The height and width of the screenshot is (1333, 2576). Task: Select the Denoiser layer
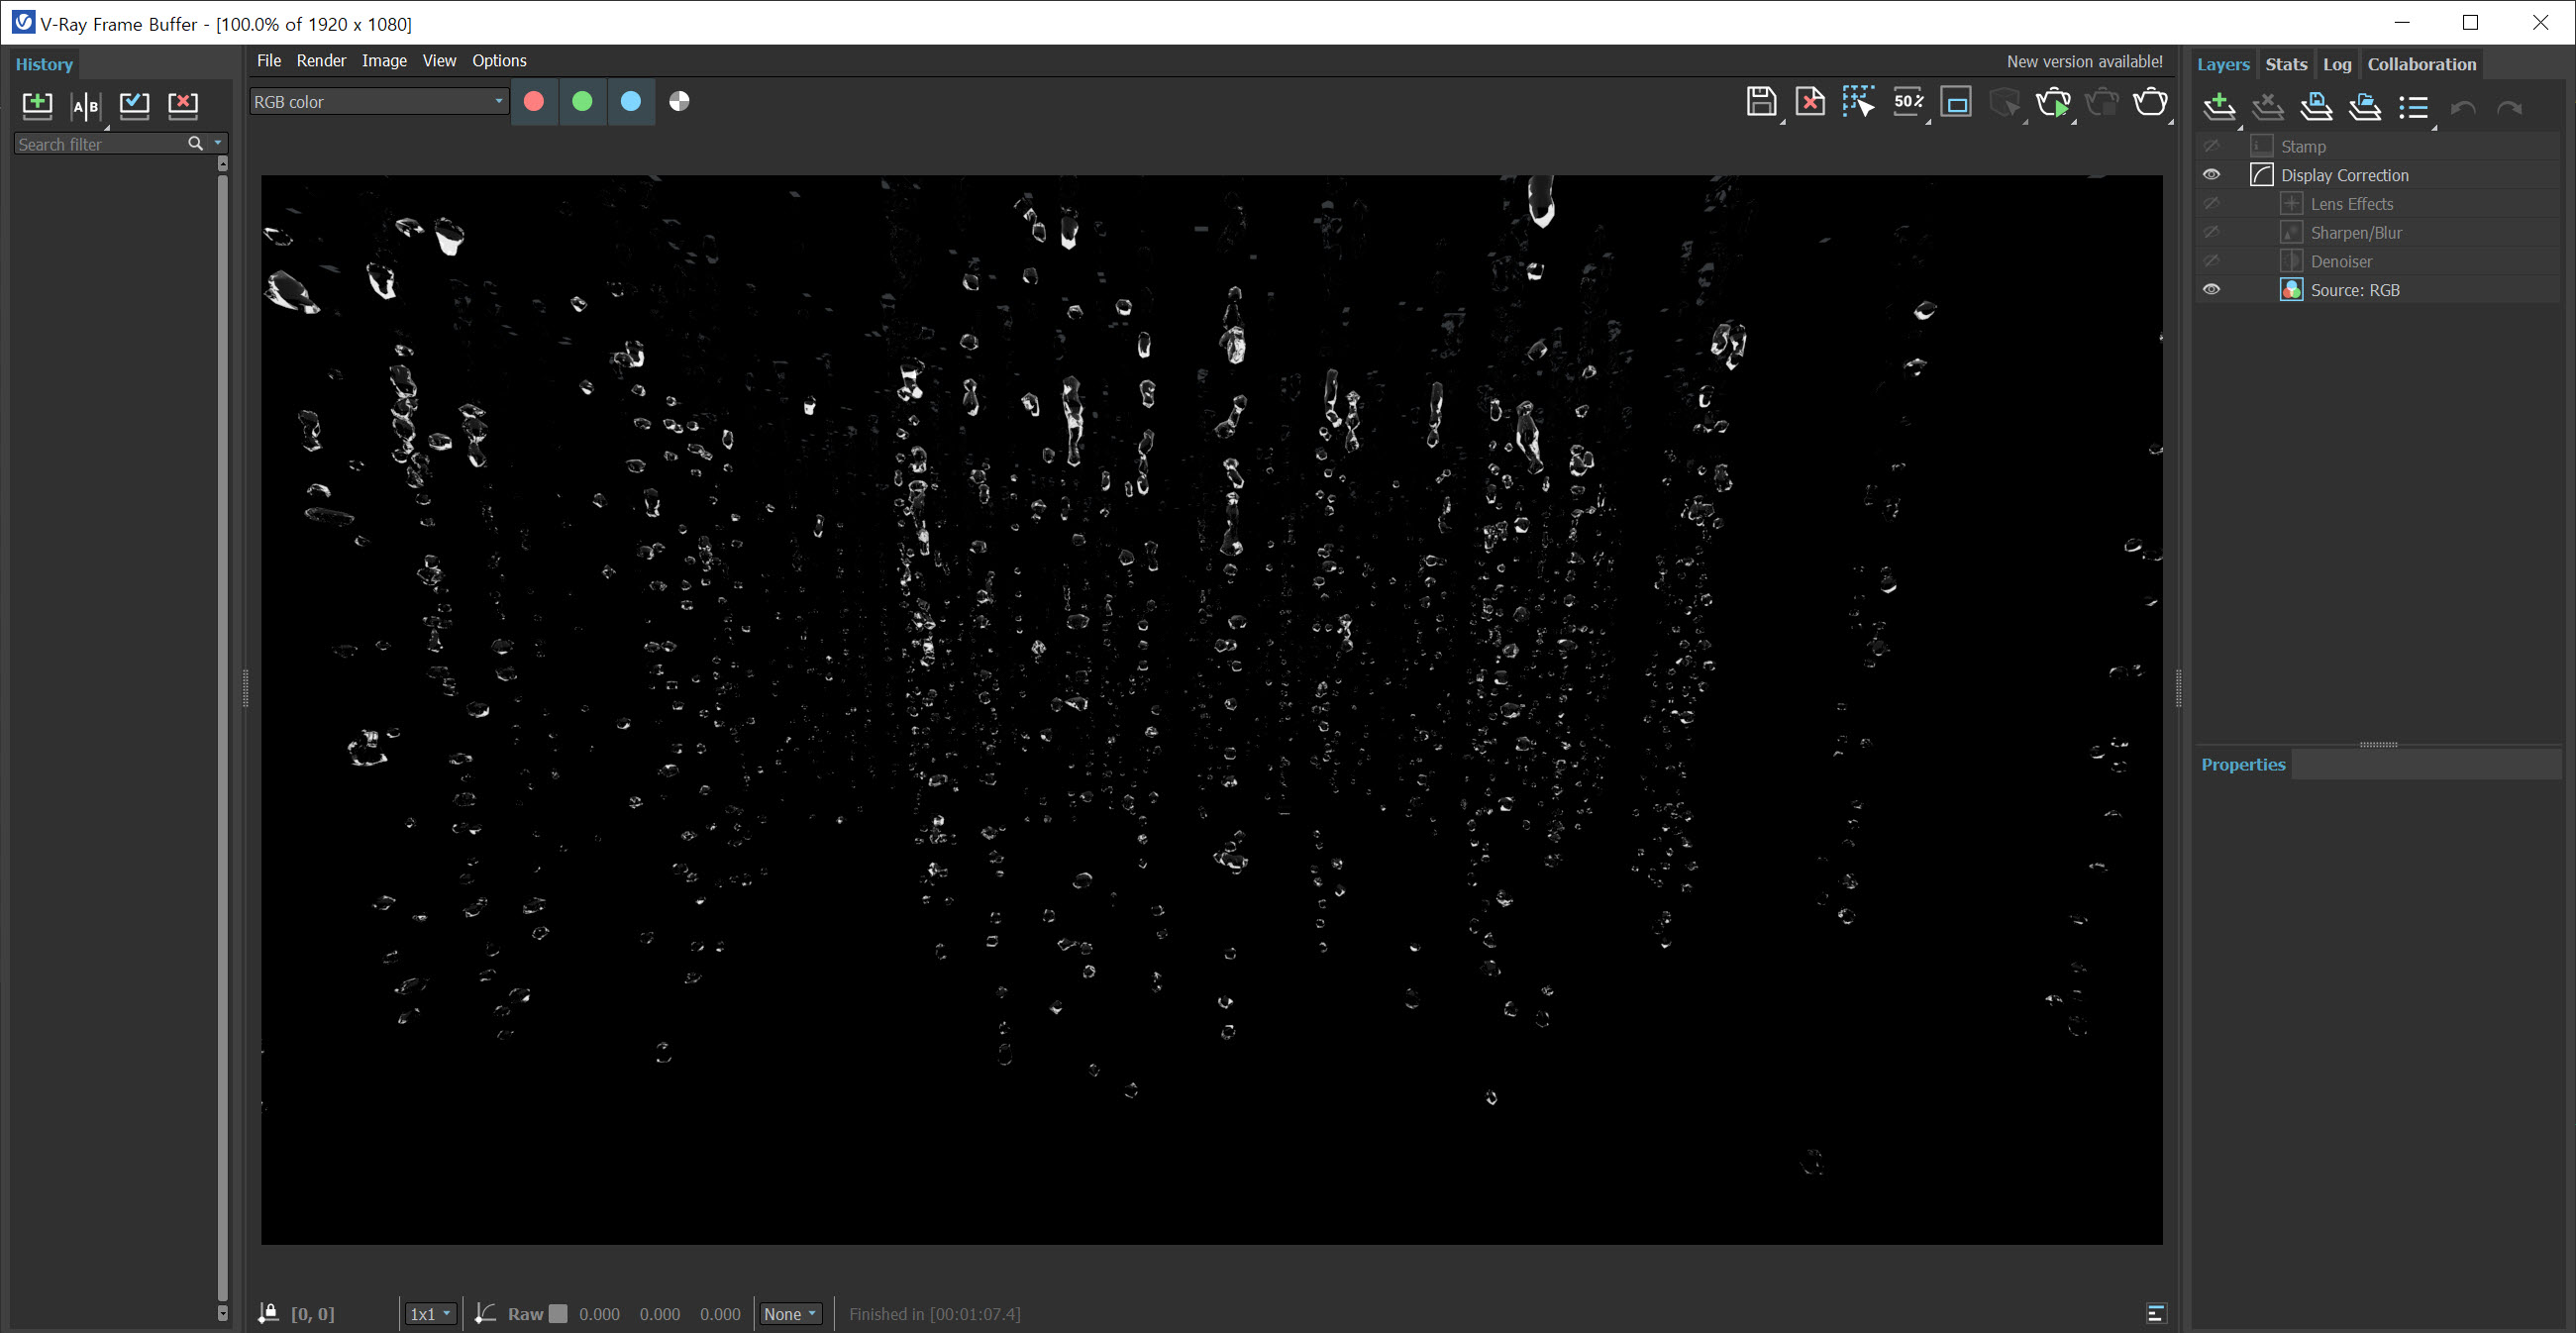(2340, 261)
